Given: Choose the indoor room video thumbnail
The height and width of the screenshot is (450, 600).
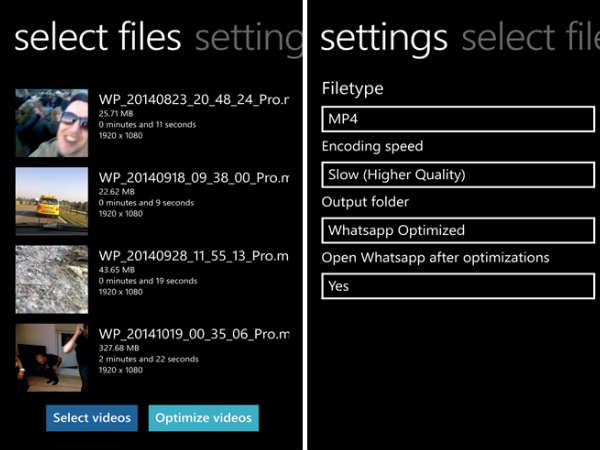Looking at the screenshot, I should (x=52, y=357).
